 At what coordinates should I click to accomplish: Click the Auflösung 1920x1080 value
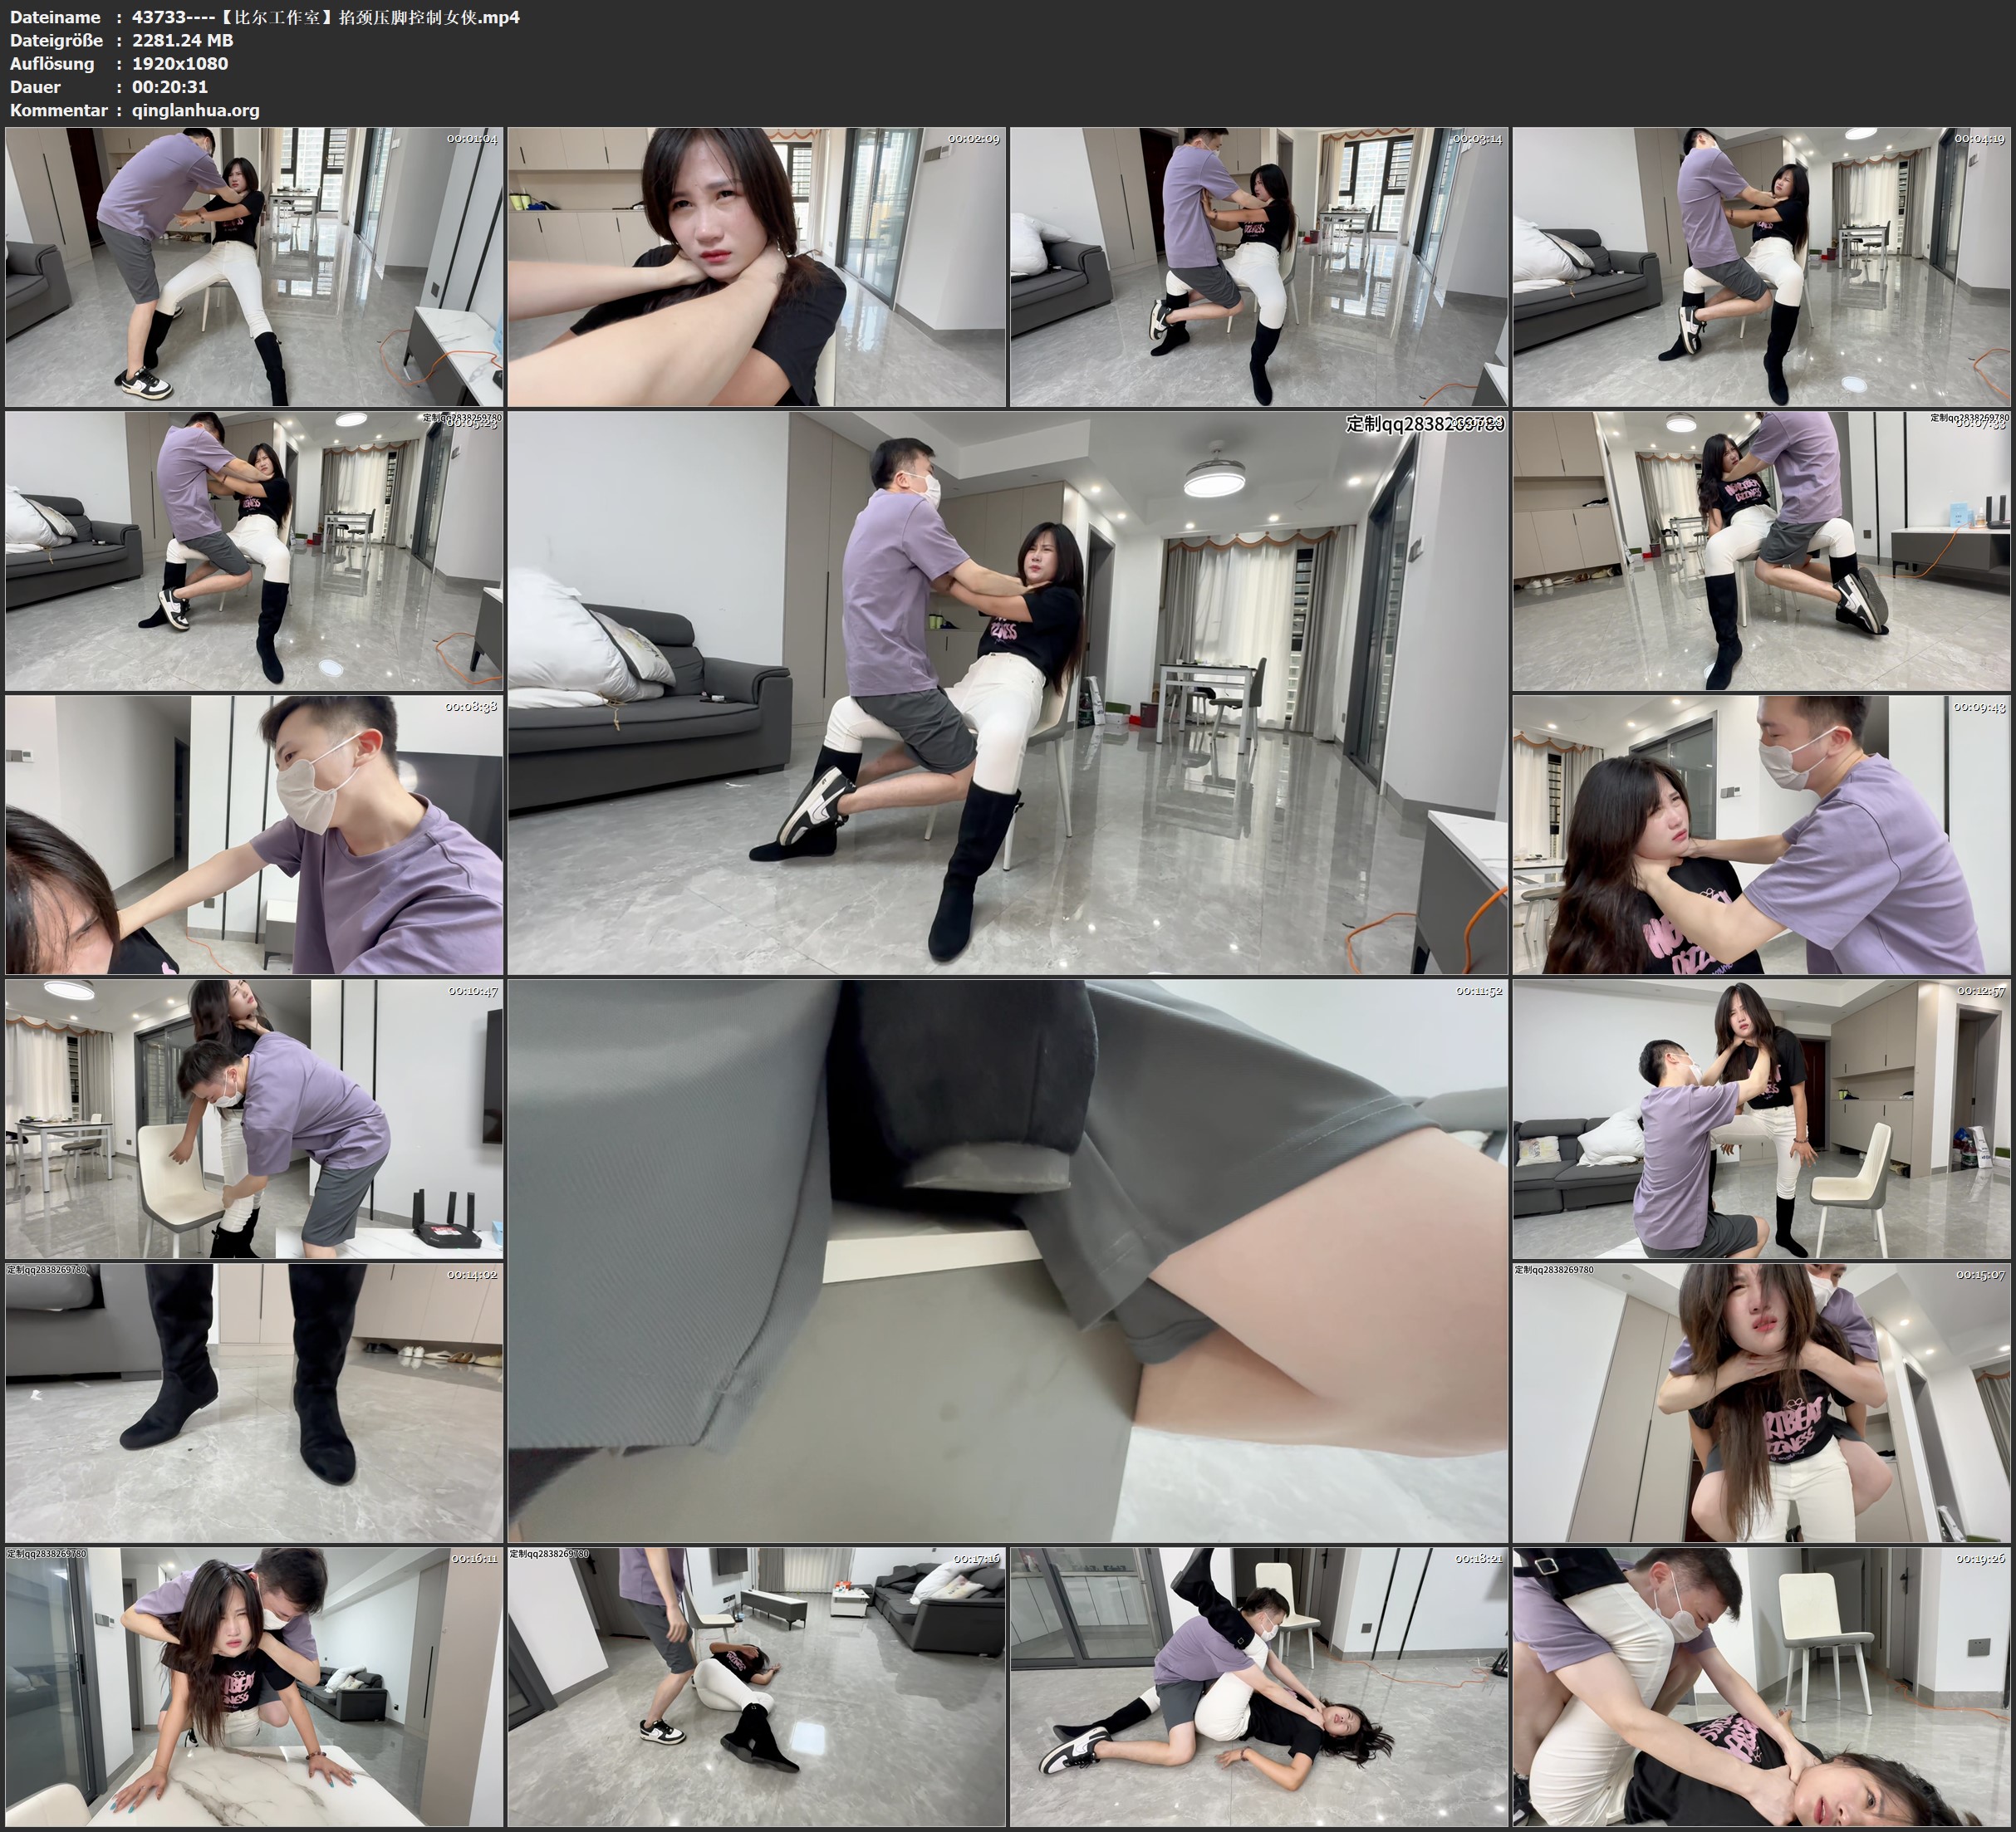click(x=180, y=63)
